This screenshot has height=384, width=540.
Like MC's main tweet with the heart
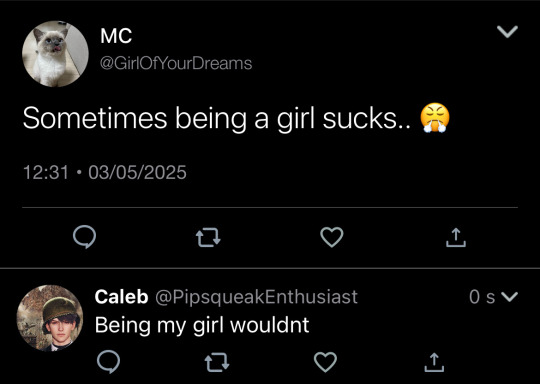click(332, 237)
